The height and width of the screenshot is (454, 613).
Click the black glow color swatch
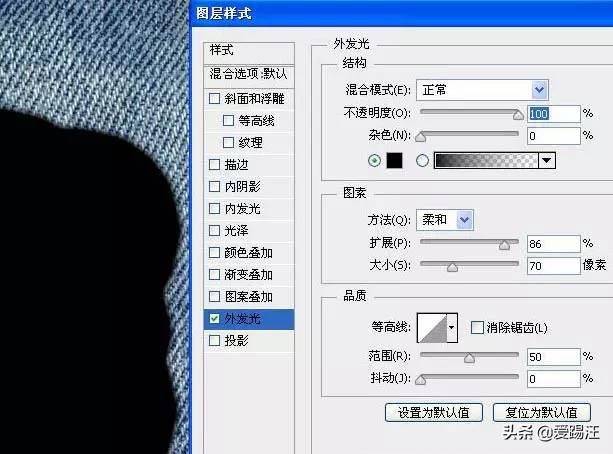(x=394, y=161)
